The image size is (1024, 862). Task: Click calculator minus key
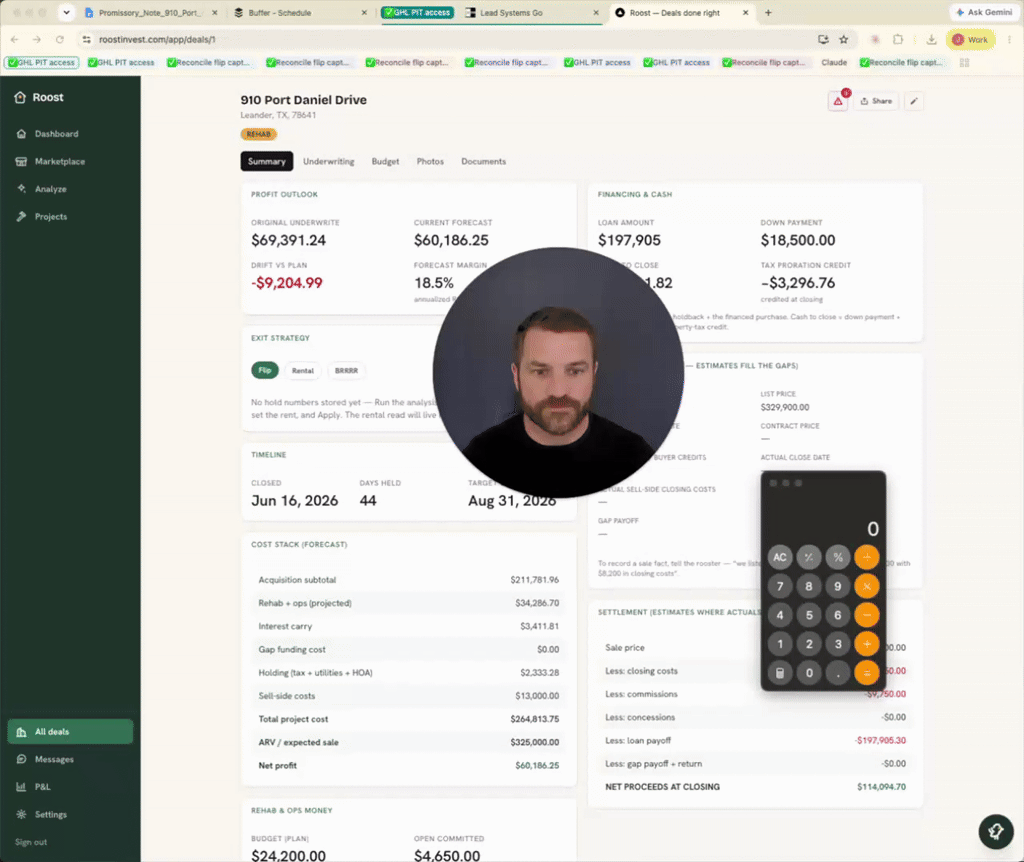coord(867,615)
